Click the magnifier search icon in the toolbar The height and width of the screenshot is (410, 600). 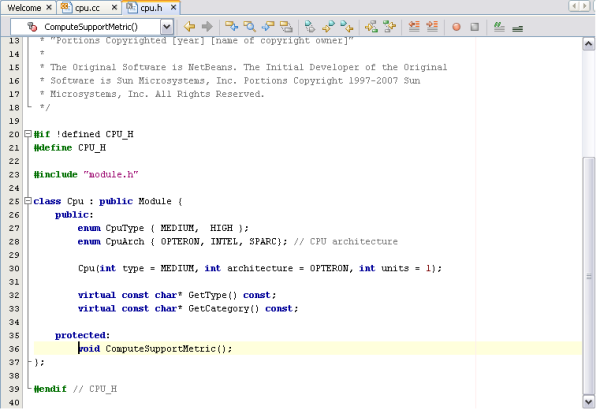(x=249, y=26)
